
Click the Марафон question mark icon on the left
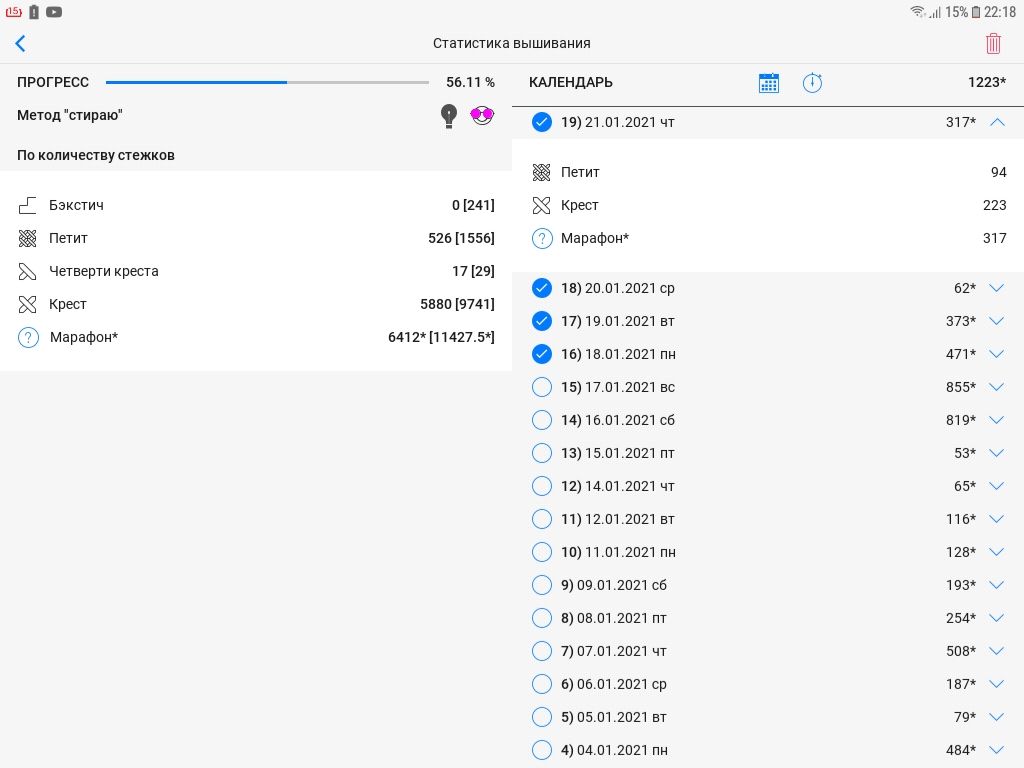[x=28, y=337]
